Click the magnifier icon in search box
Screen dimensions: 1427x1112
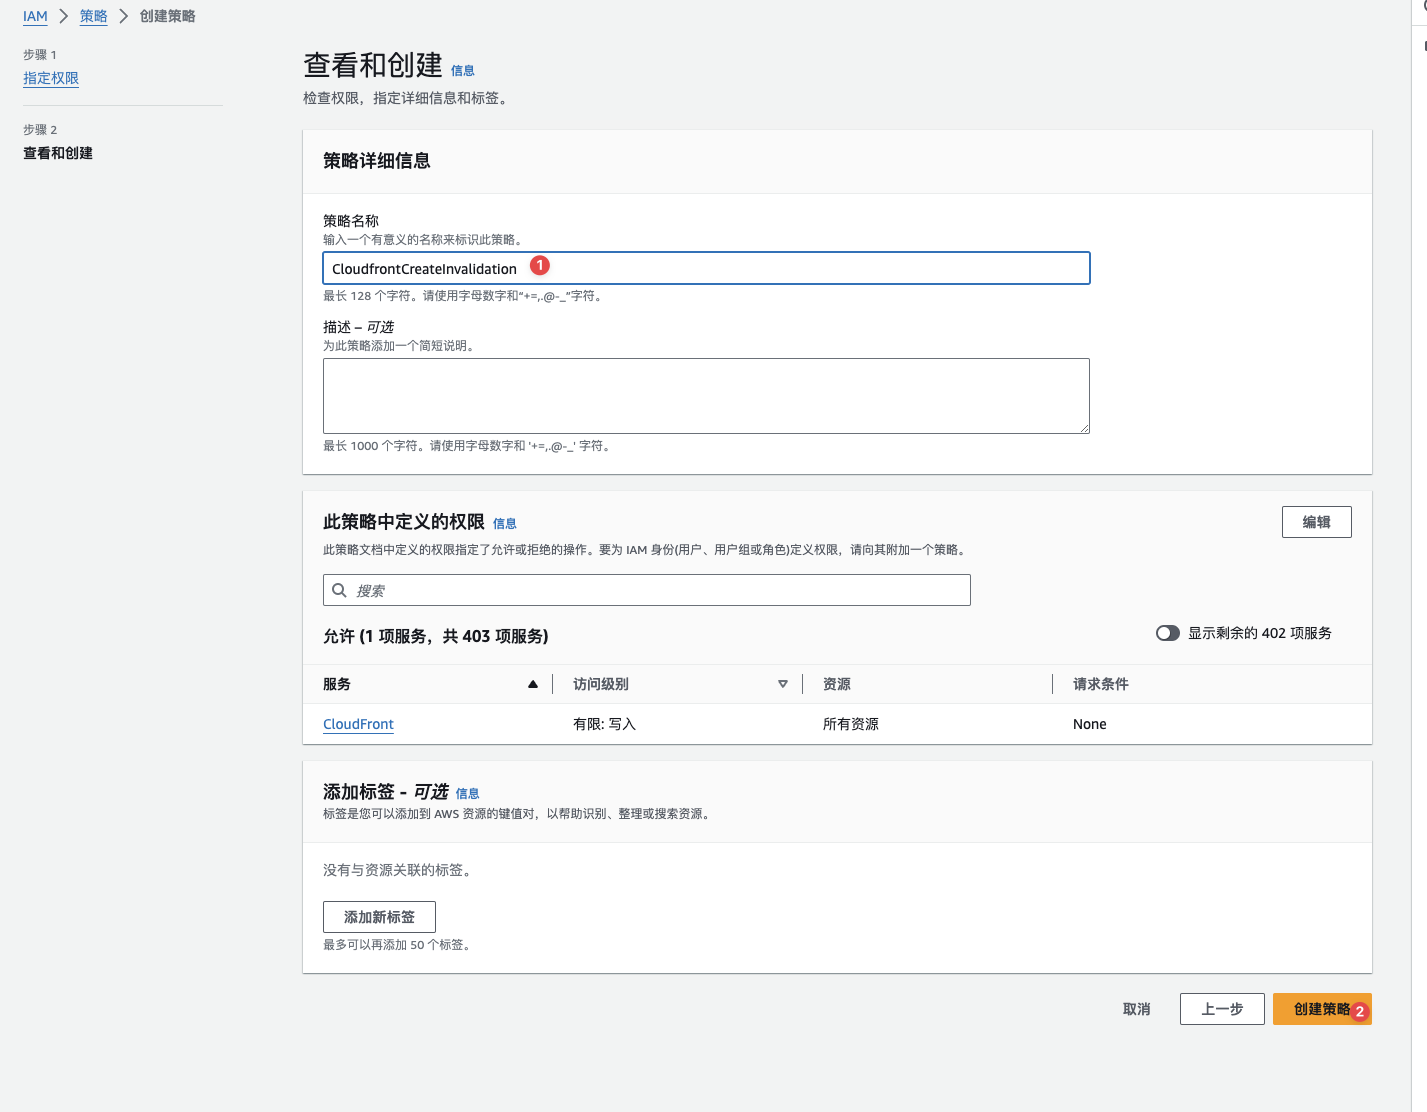pyautogui.click(x=340, y=590)
